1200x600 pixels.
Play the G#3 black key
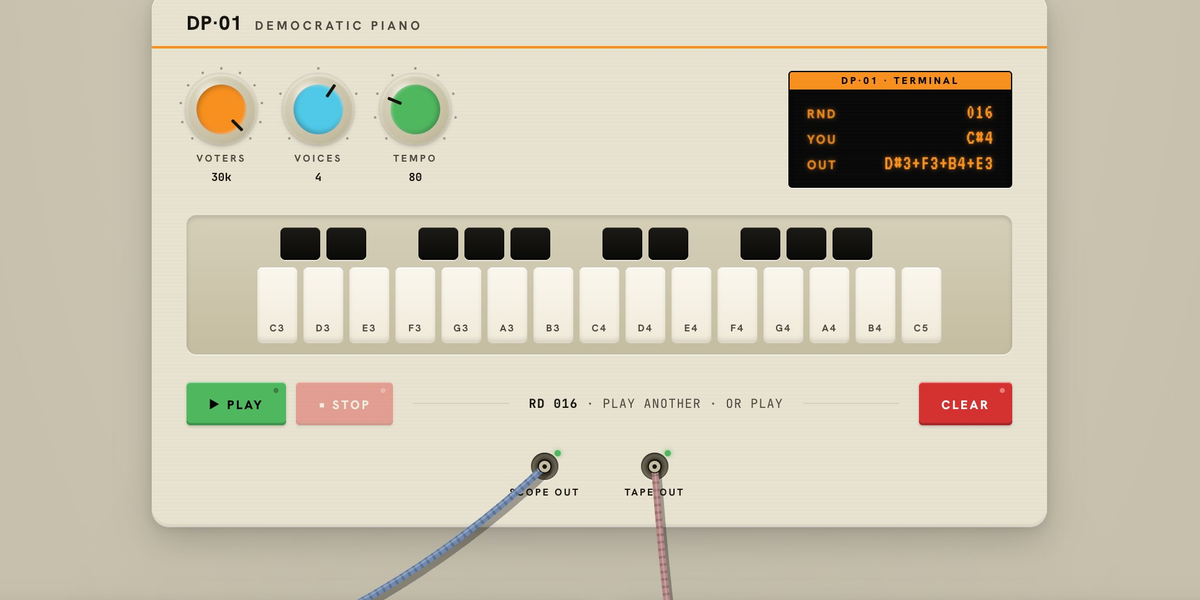484,244
